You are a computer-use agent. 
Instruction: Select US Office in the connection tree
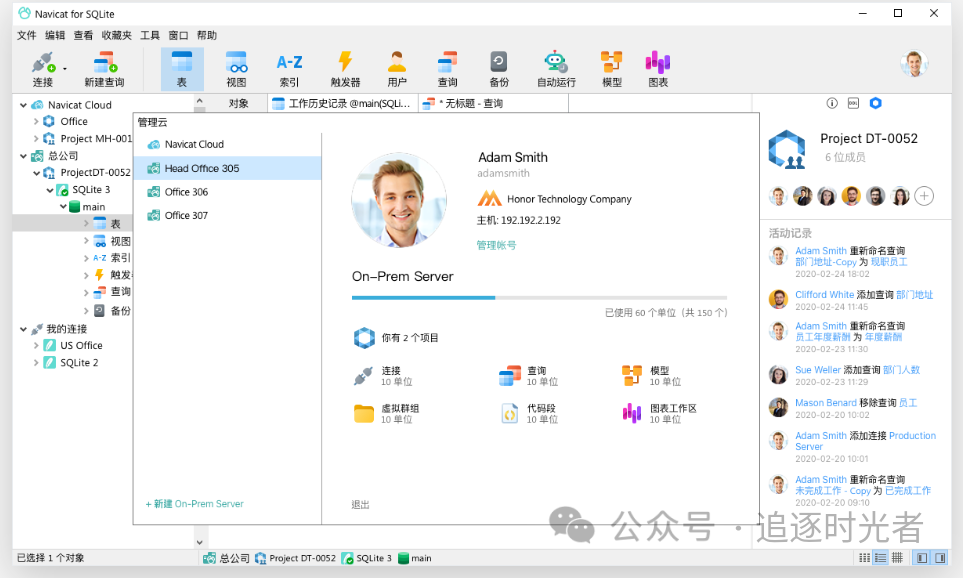(x=81, y=346)
